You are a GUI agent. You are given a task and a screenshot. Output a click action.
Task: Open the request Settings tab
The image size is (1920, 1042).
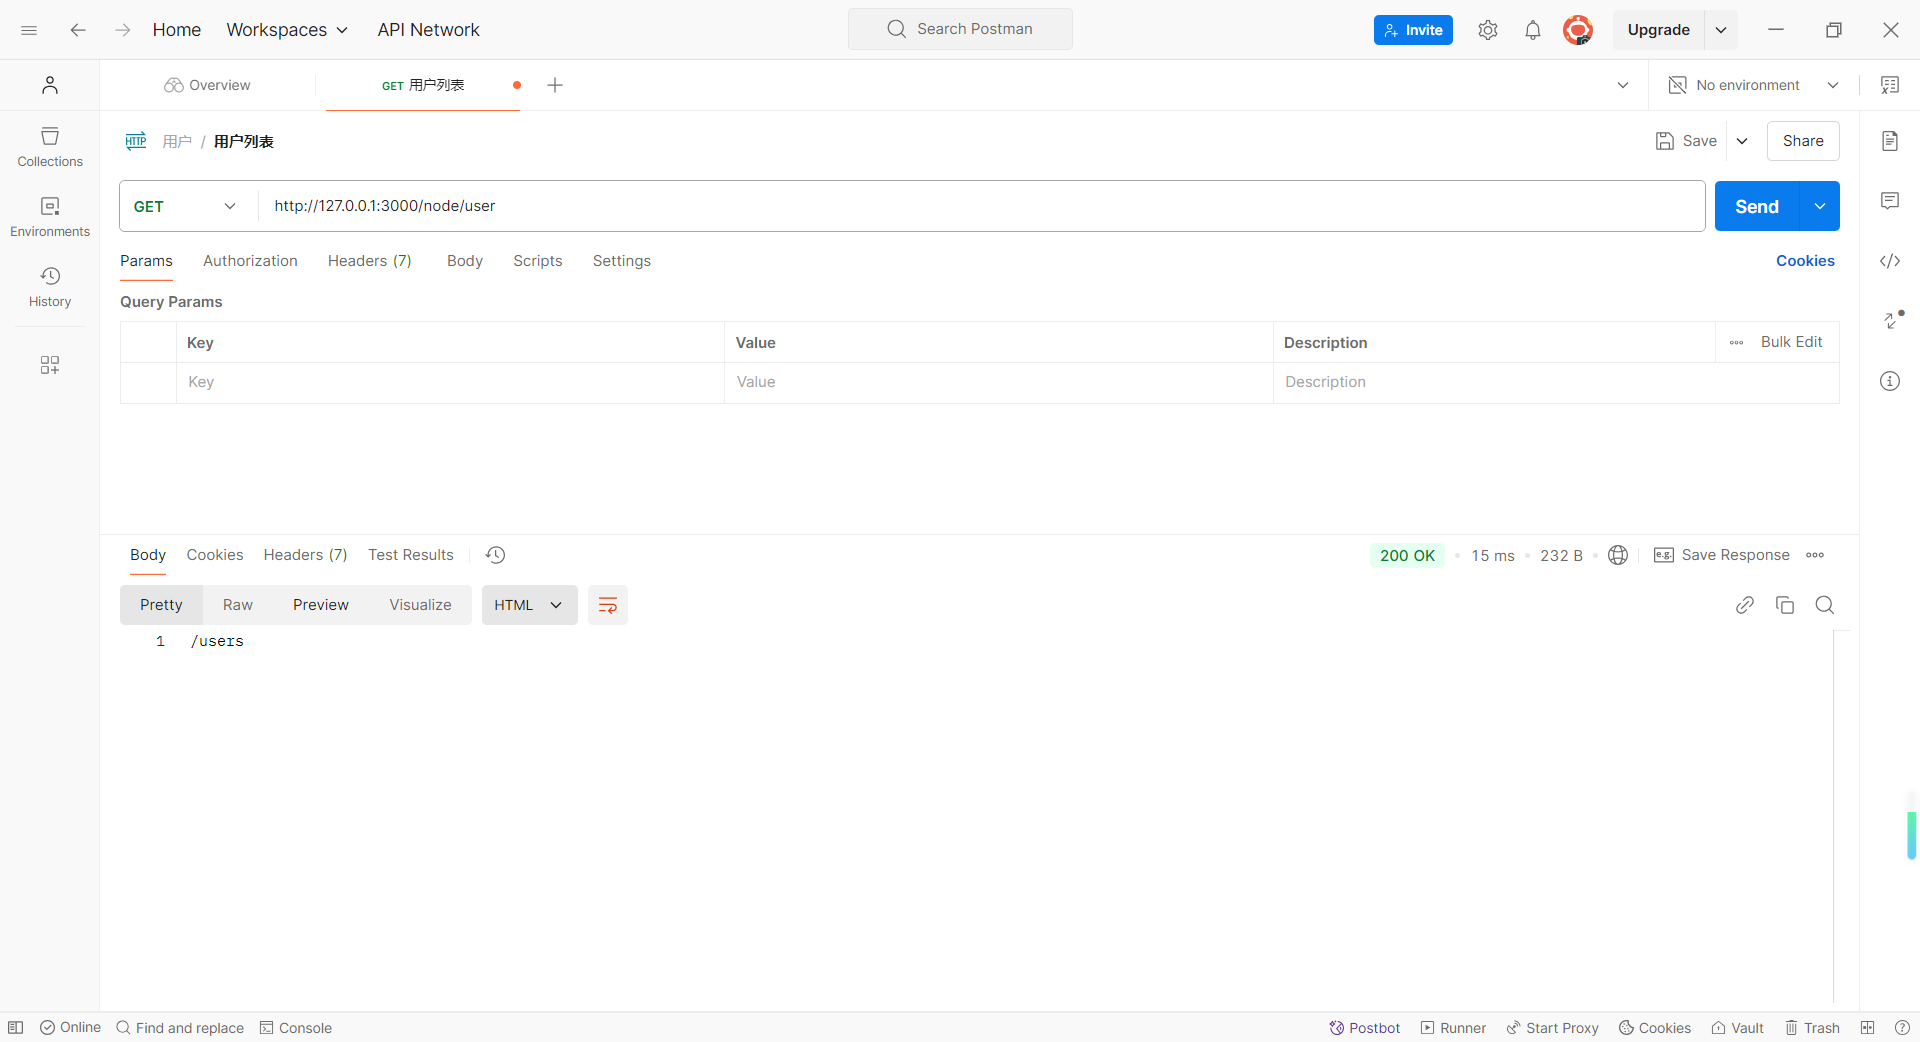[622, 261]
